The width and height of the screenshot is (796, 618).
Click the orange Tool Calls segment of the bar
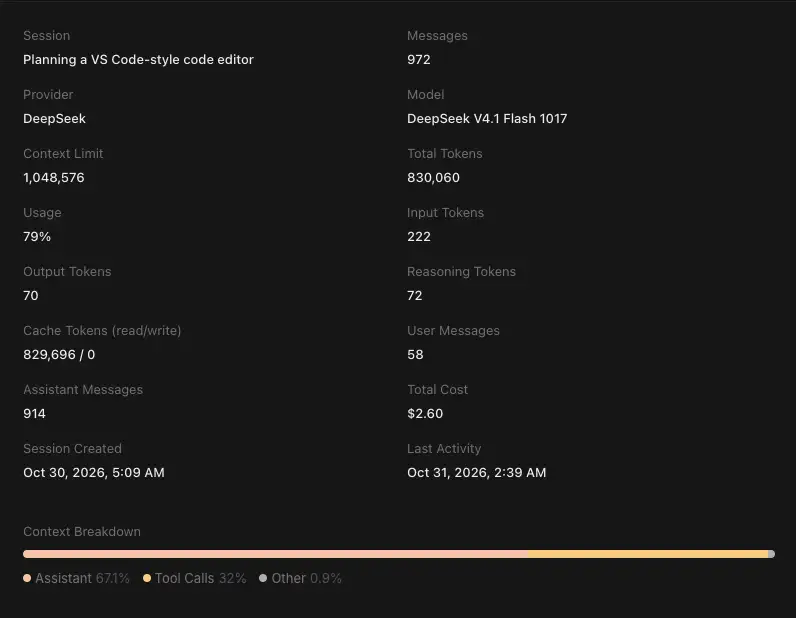[x=648, y=554]
